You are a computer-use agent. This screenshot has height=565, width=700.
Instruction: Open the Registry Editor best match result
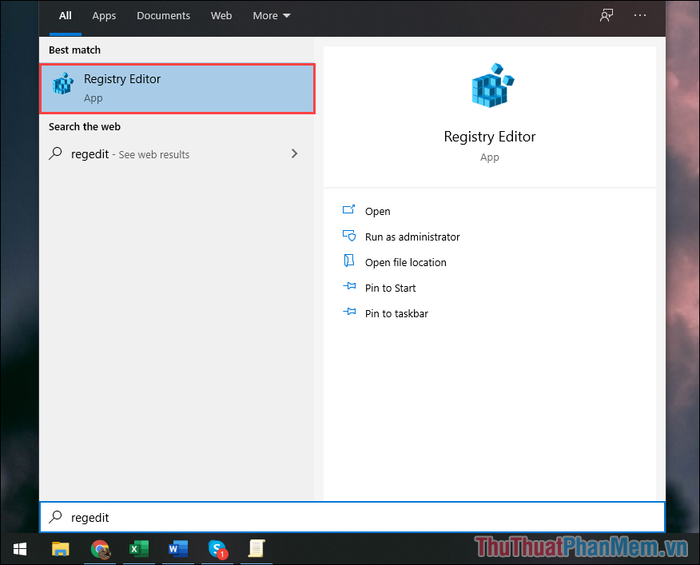tap(177, 88)
